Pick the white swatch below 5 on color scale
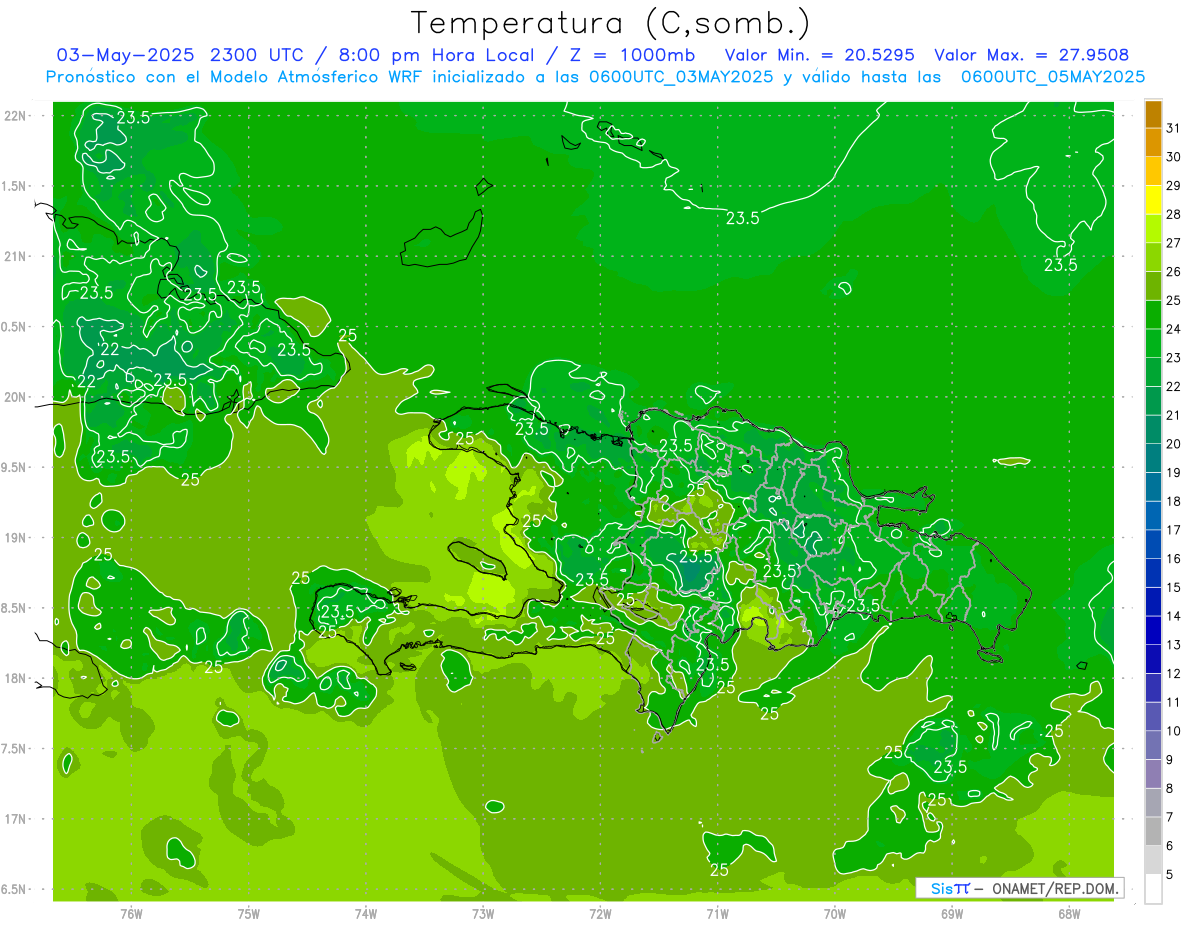This screenshot has width=1200, height=927. (x=1153, y=888)
